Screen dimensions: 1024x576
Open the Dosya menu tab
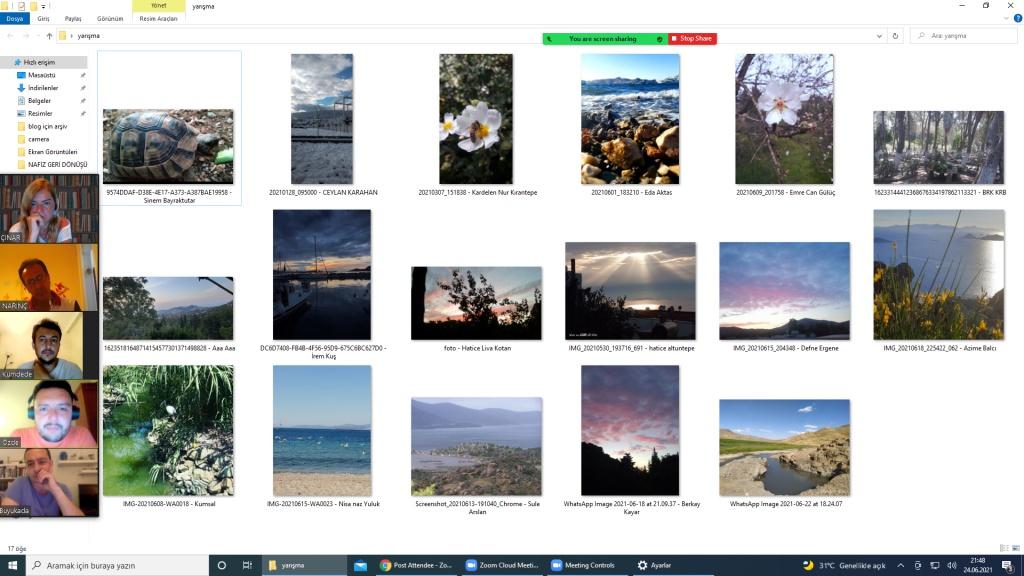click(15, 19)
